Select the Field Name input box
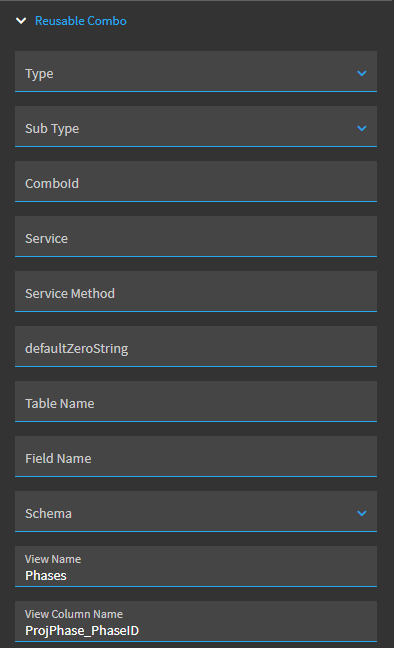Screen dimensions: 394x648 point(196,456)
